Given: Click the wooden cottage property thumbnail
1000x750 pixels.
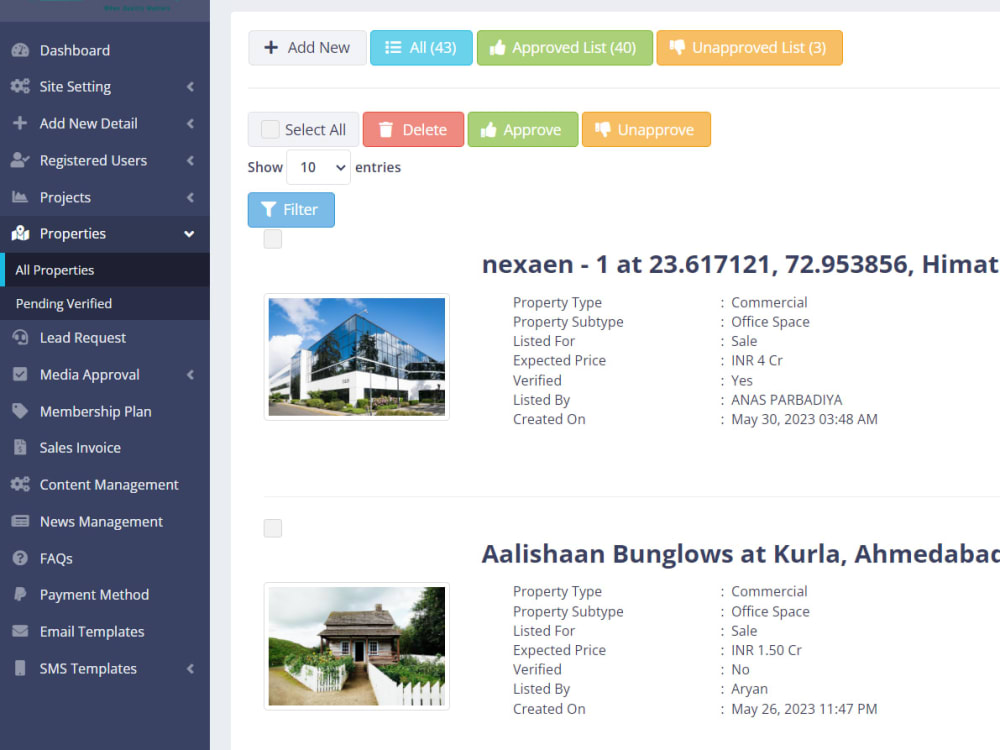Looking at the screenshot, I should (x=357, y=646).
